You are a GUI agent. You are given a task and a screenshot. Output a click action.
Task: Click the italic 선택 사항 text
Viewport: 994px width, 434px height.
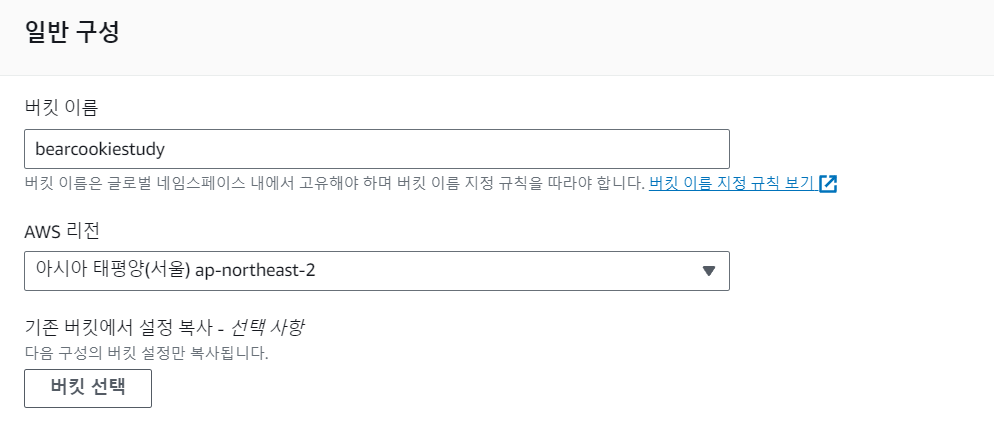(x=267, y=329)
